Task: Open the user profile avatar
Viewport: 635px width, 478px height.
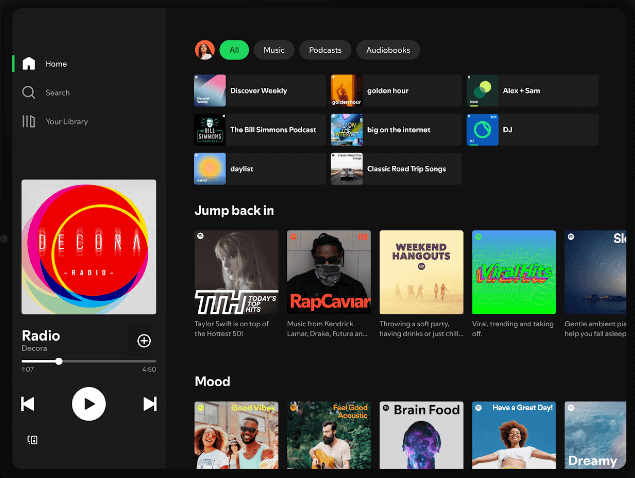Action: pyautogui.click(x=205, y=50)
